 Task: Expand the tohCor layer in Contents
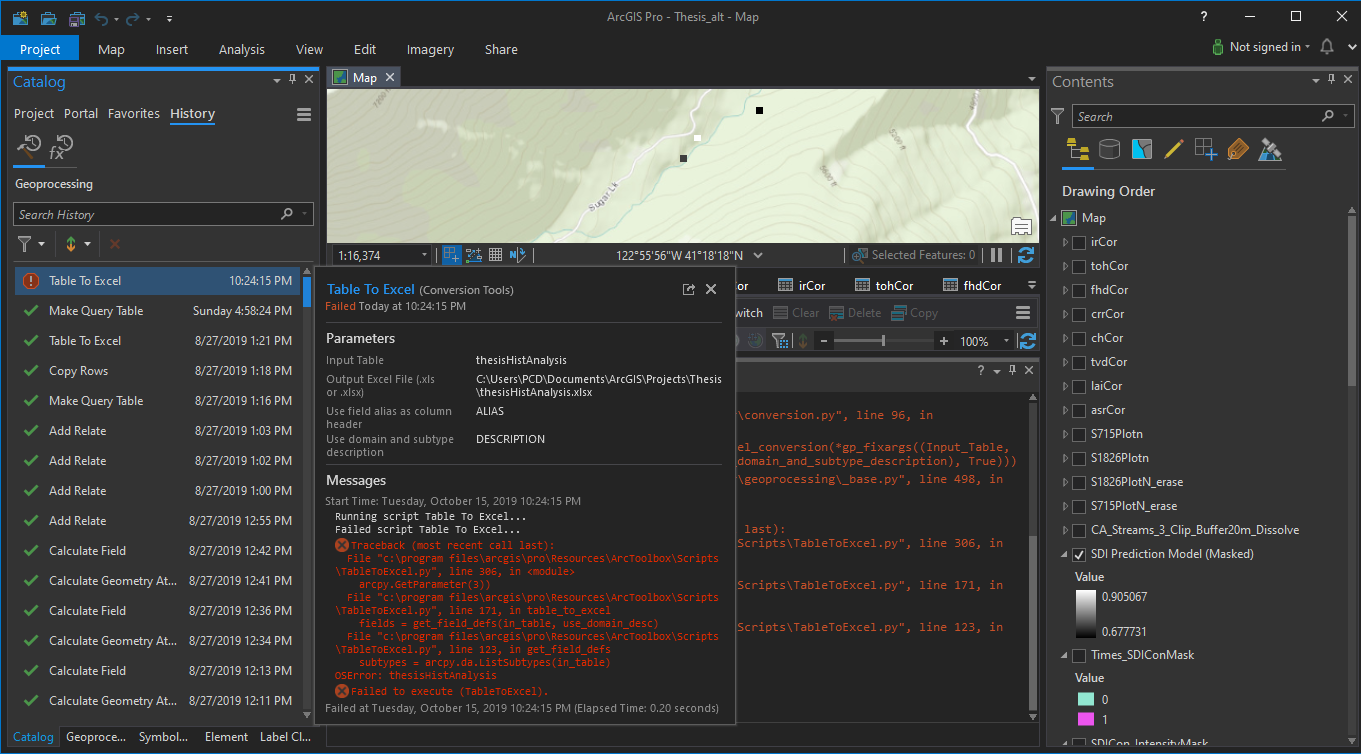(1064, 266)
